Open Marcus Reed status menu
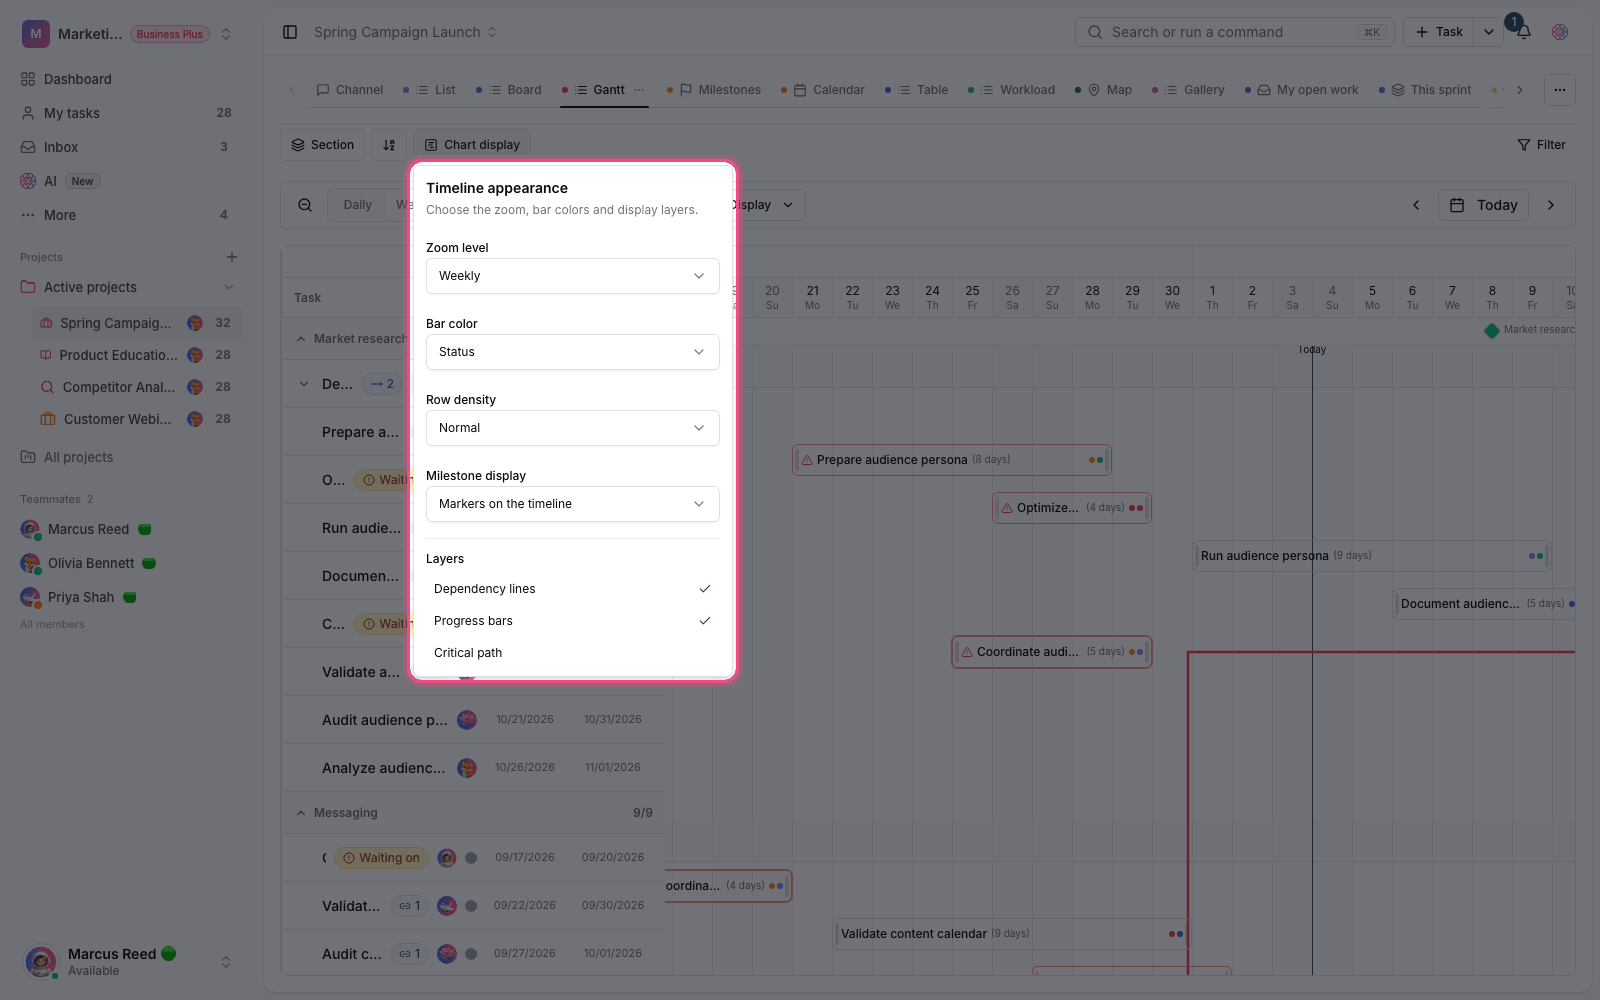The image size is (1600, 1000). [x=226, y=962]
